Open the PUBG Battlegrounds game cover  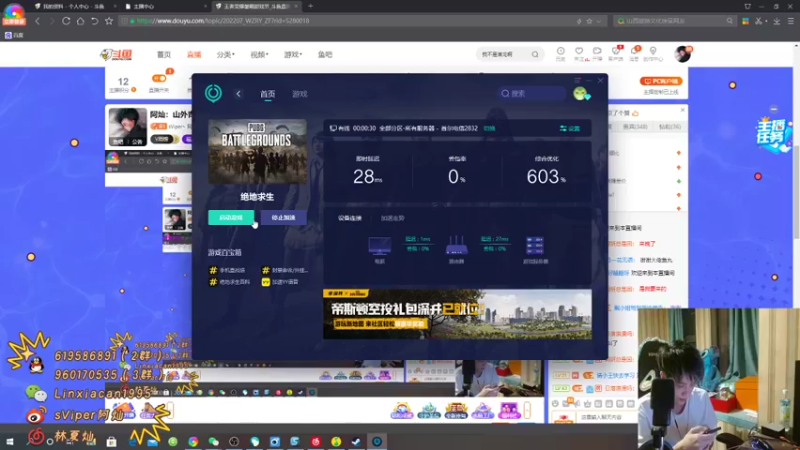[x=258, y=151]
